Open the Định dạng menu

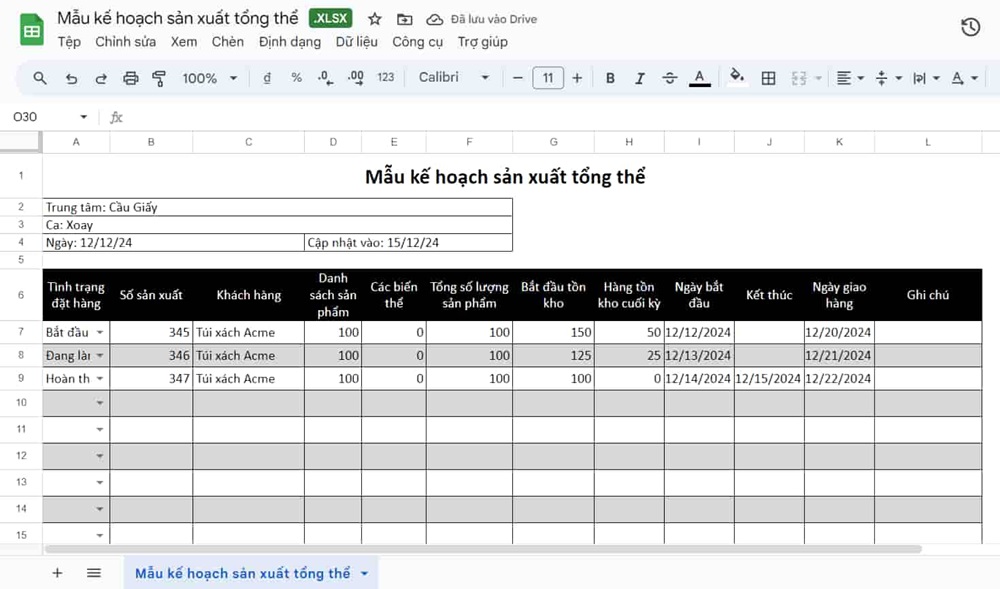point(289,42)
